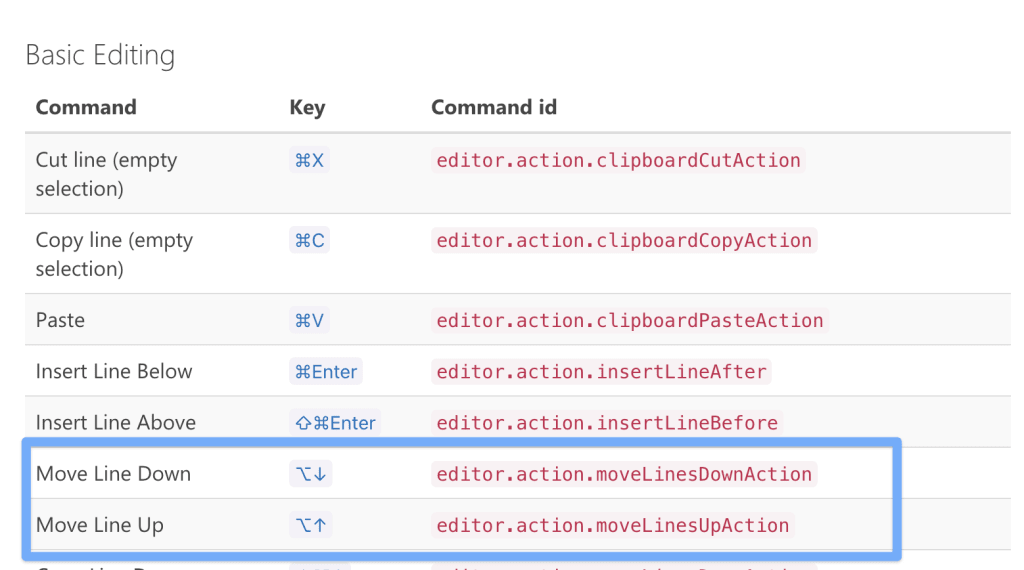Click the ⌘C shortcut badge
Viewport: 1024px width, 570px height.
tap(309, 240)
